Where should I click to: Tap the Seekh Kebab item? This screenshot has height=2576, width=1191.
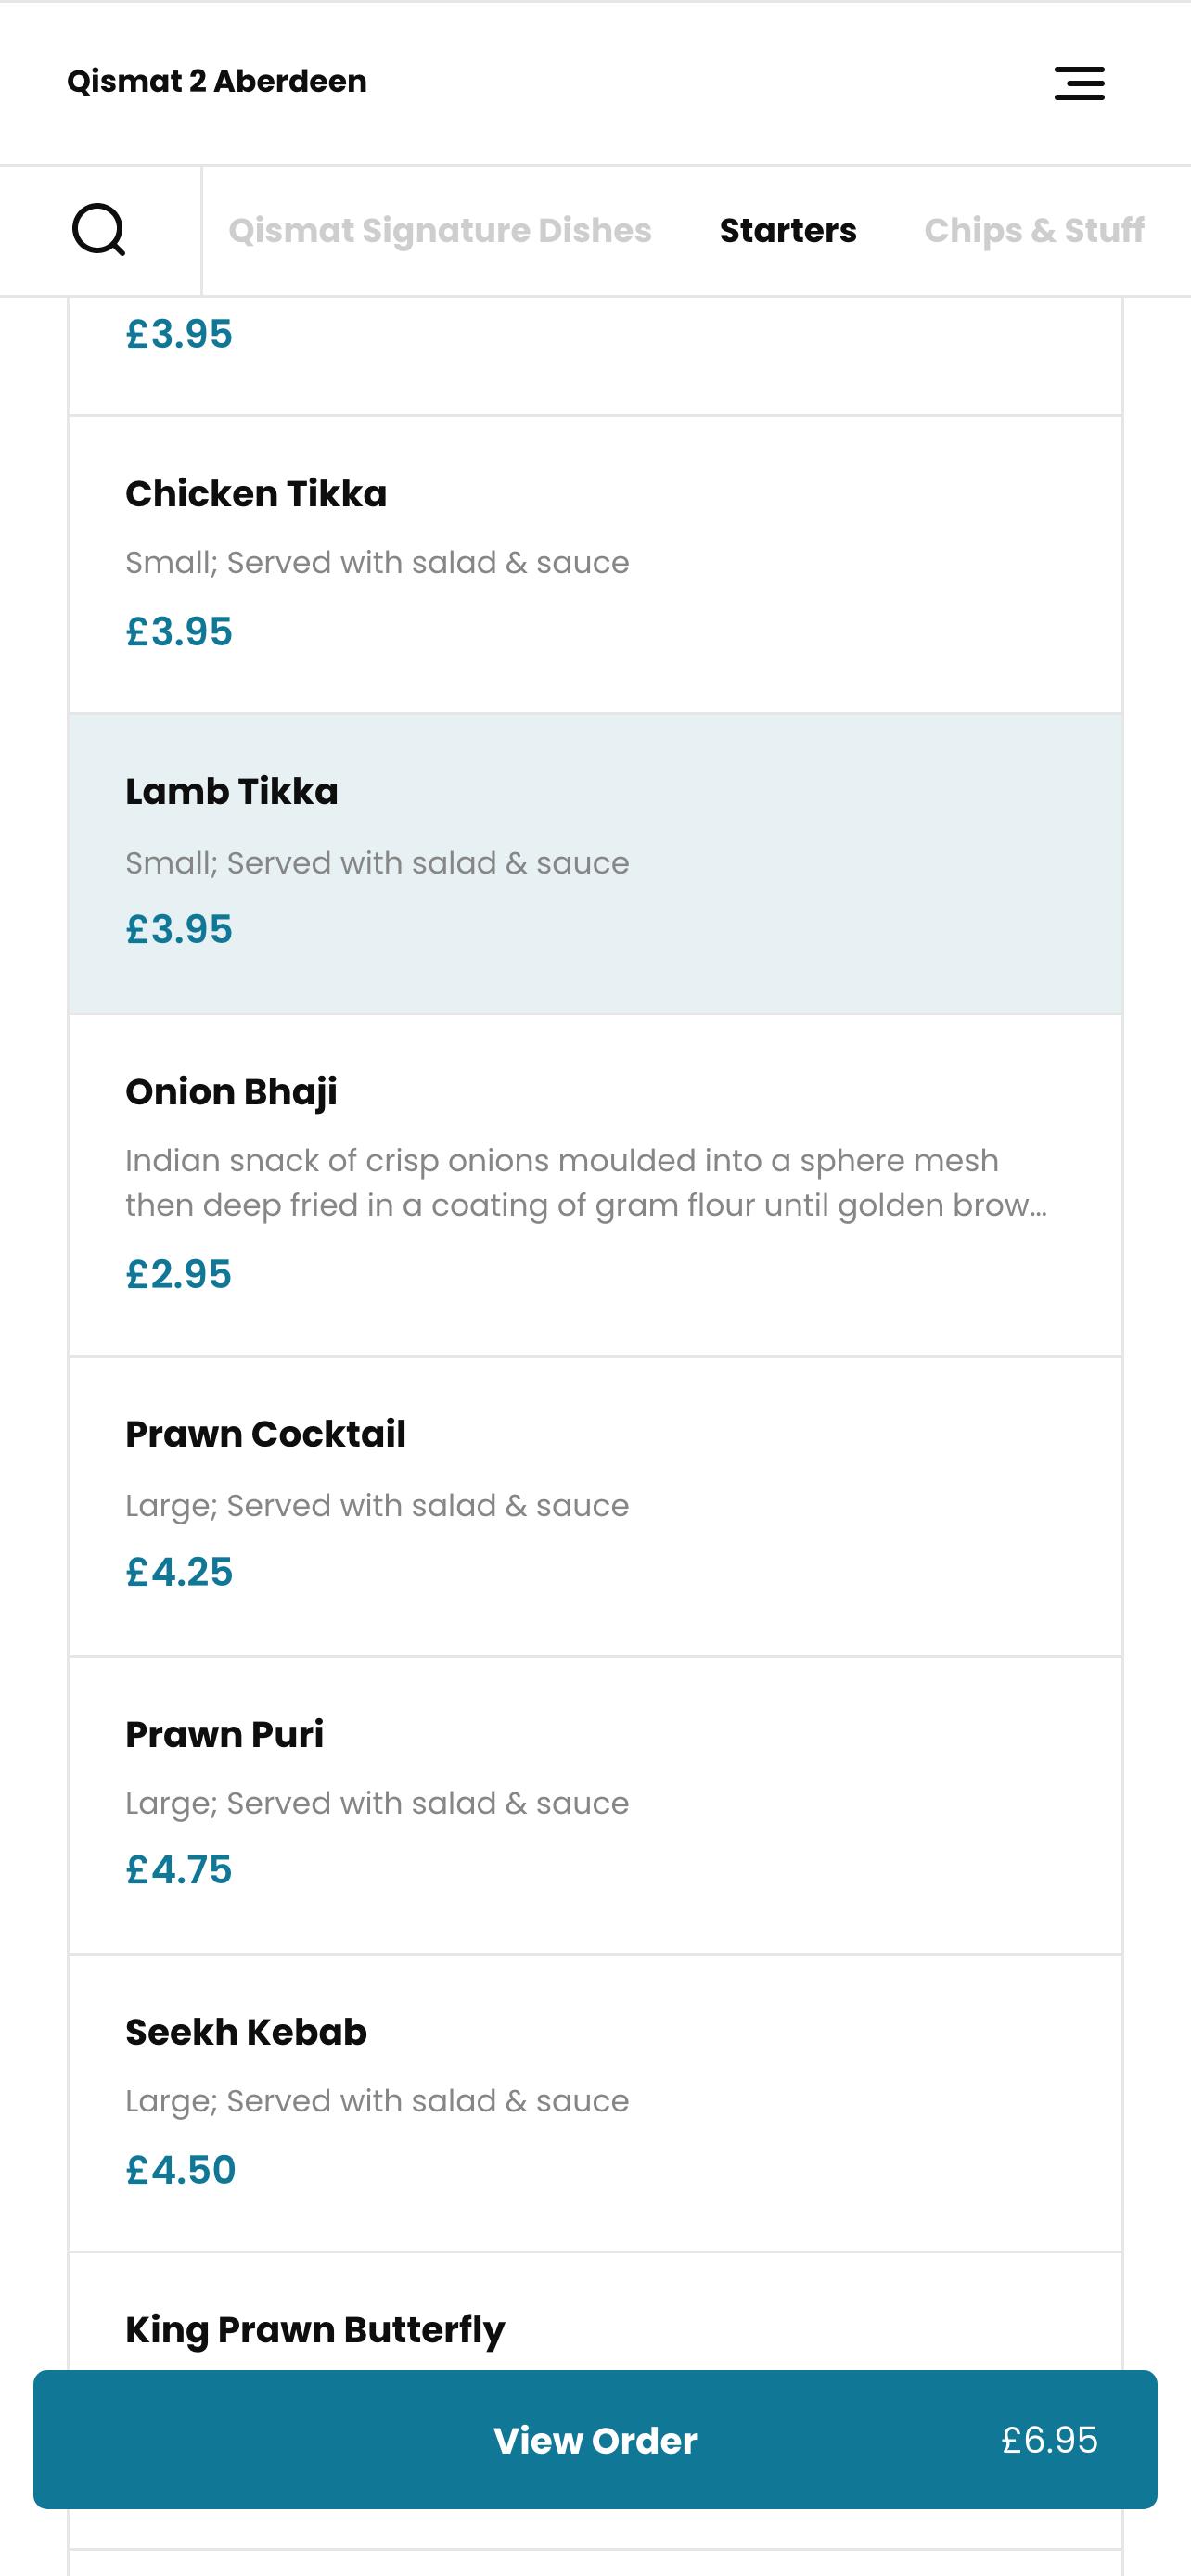click(595, 2103)
